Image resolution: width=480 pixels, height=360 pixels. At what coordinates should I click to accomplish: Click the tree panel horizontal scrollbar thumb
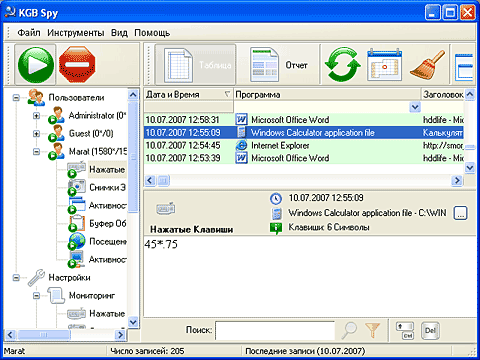click(x=44, y=334)
